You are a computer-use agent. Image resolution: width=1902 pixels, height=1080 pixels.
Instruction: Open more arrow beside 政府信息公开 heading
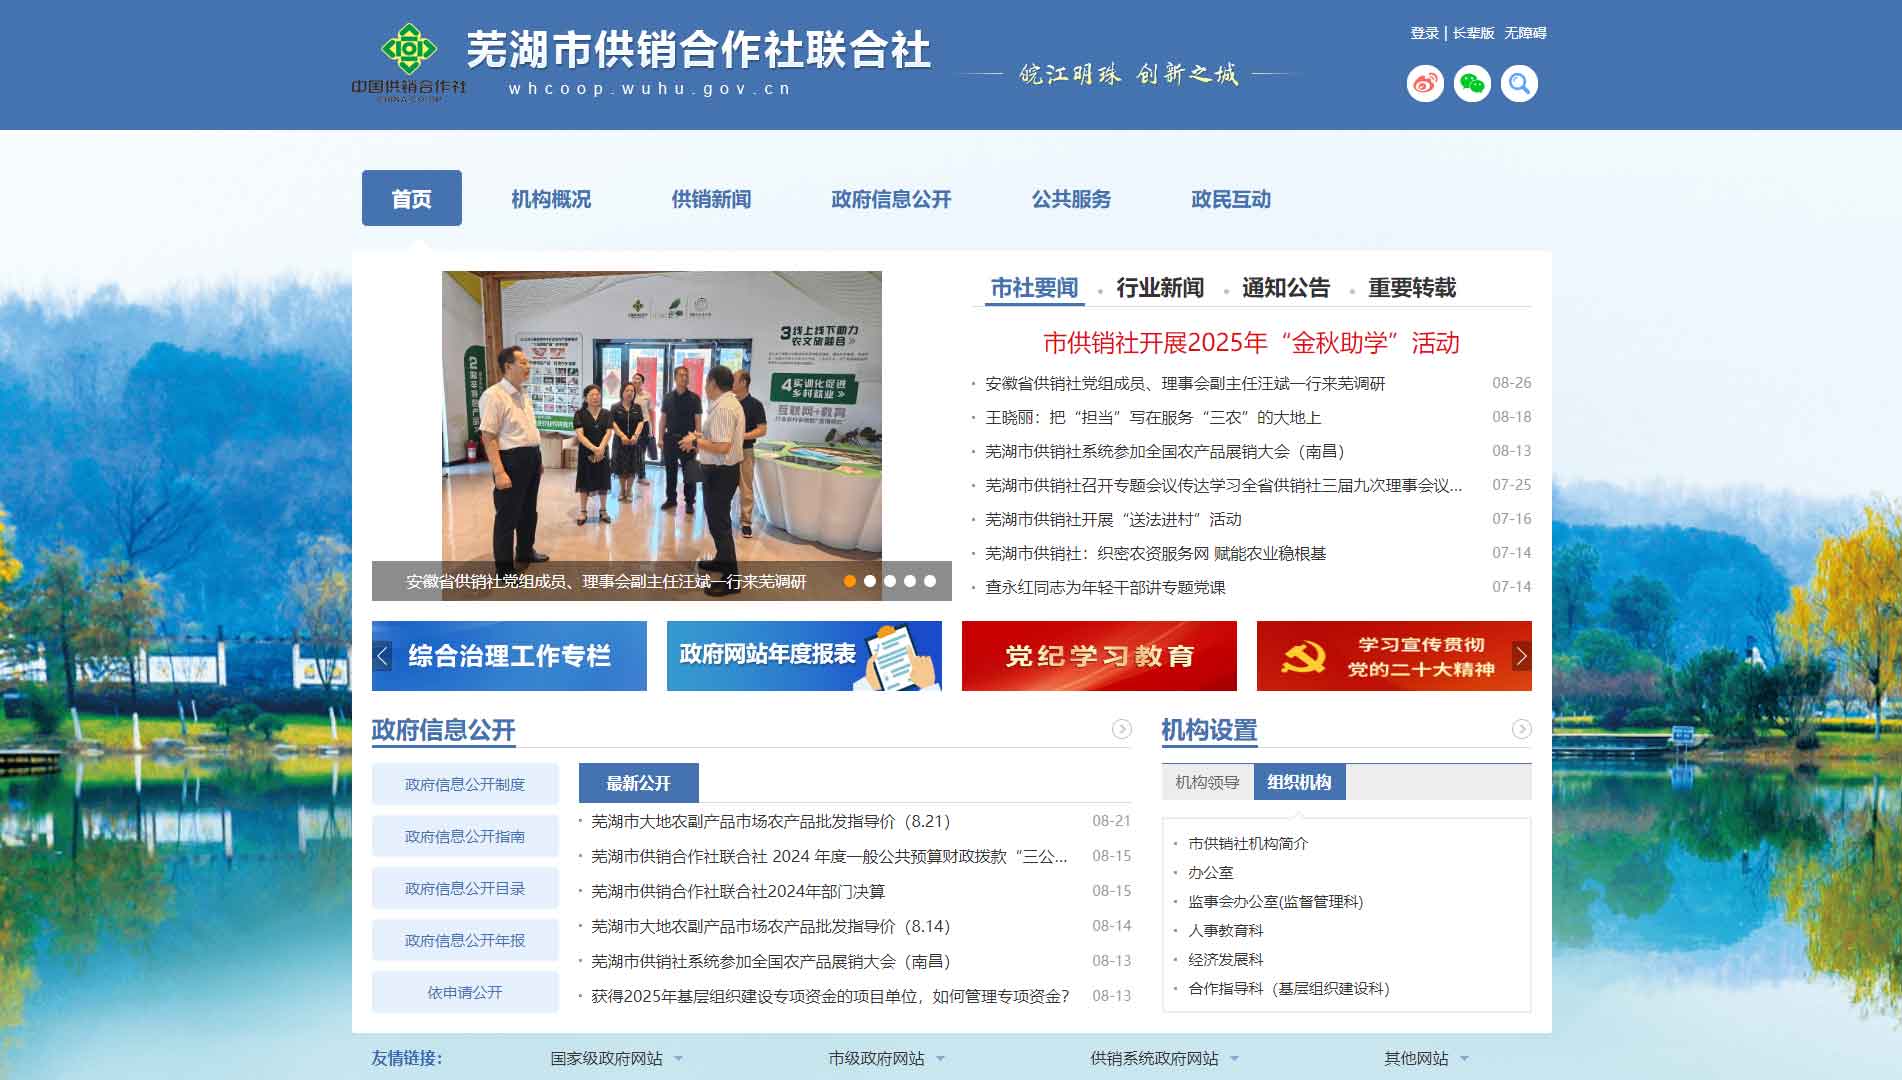point(1122,729)
